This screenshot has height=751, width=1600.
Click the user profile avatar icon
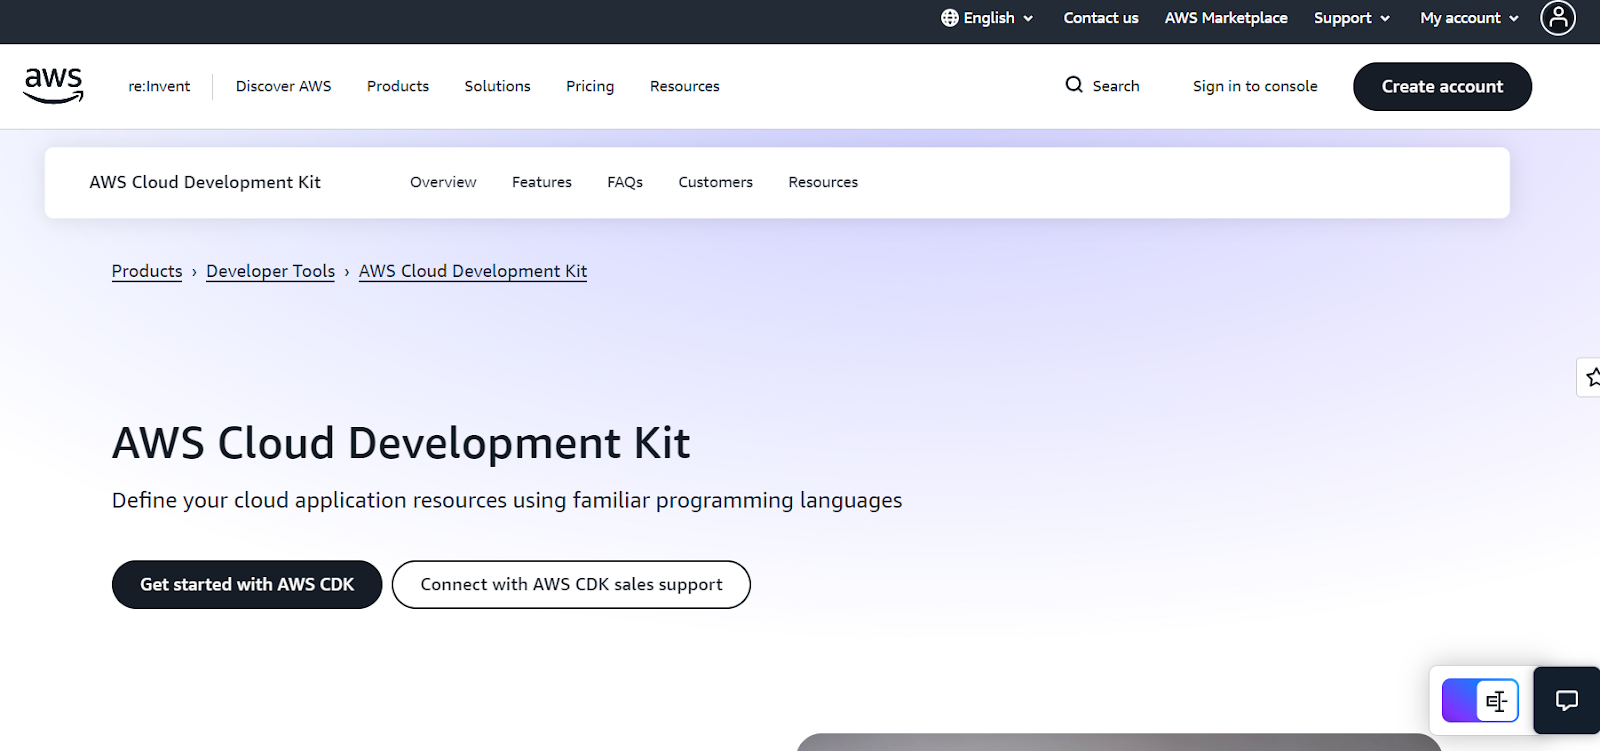(1557, 18)
